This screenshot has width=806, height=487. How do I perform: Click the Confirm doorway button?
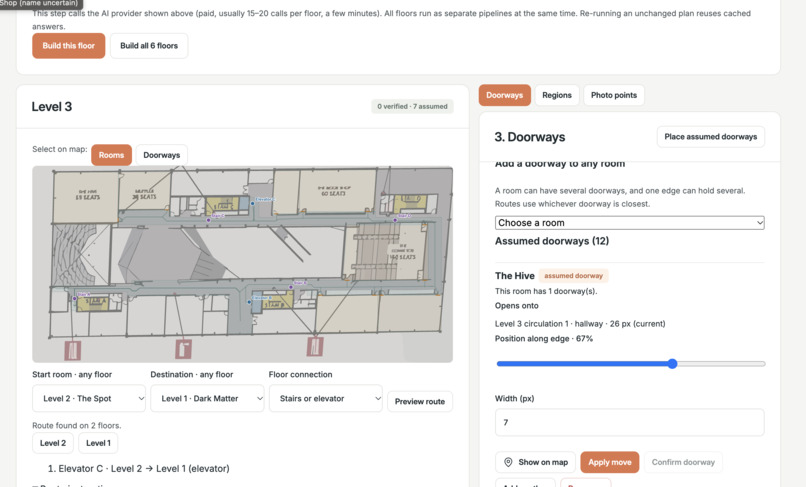coord(683,462)
